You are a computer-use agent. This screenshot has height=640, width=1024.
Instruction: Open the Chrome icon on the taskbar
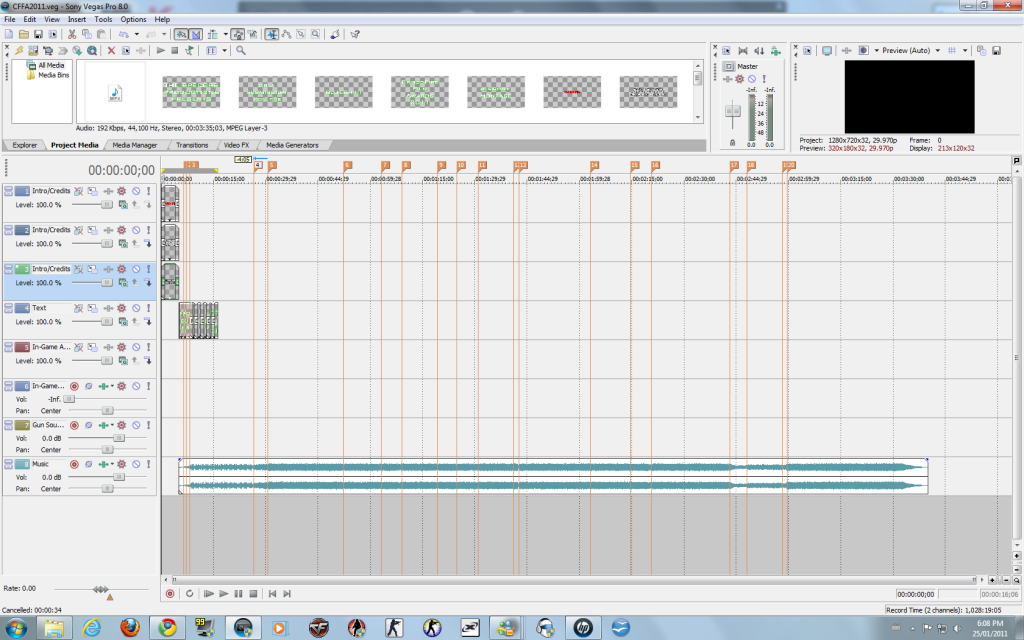pyautogui.click(x=167, y=627)
